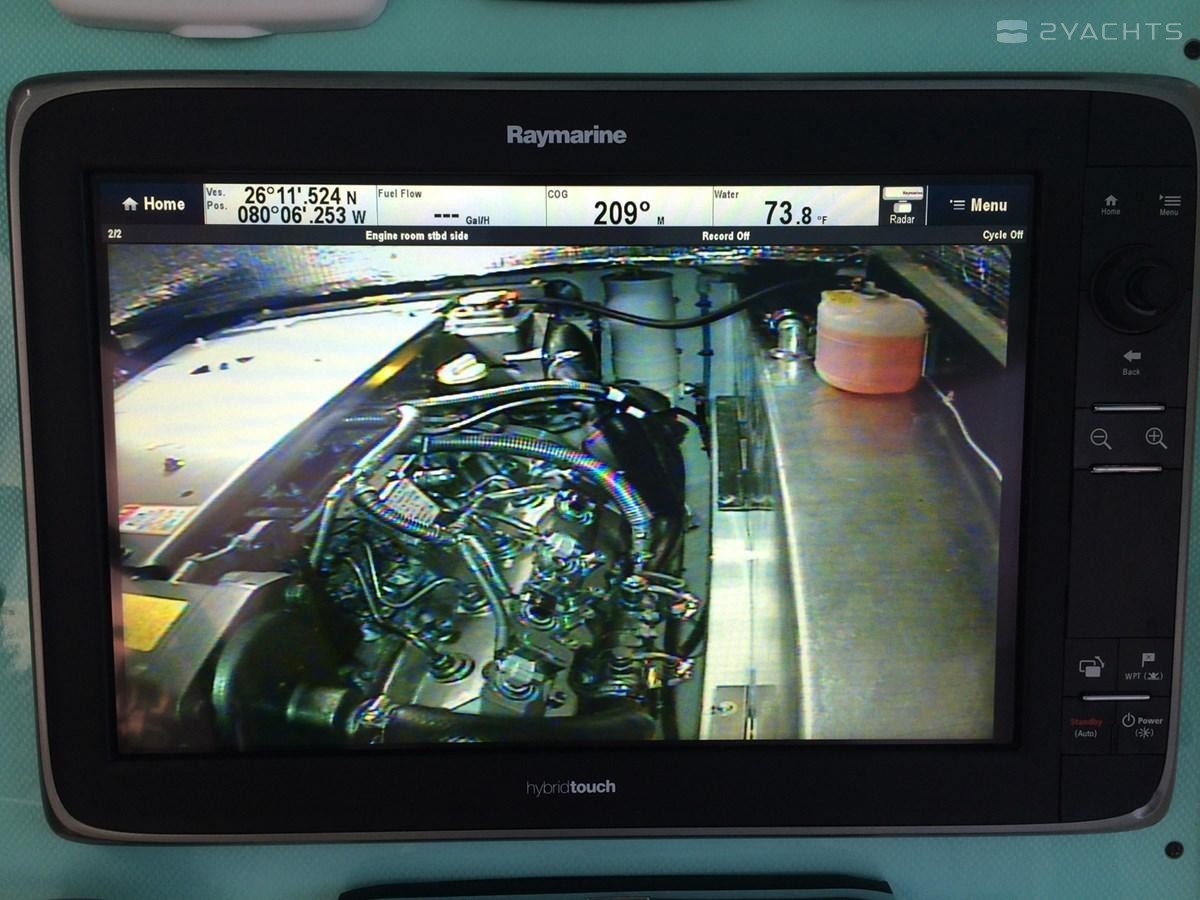Open the on-screen Menu
This screenshot has height=900, width=1200.
click(978, 206)
